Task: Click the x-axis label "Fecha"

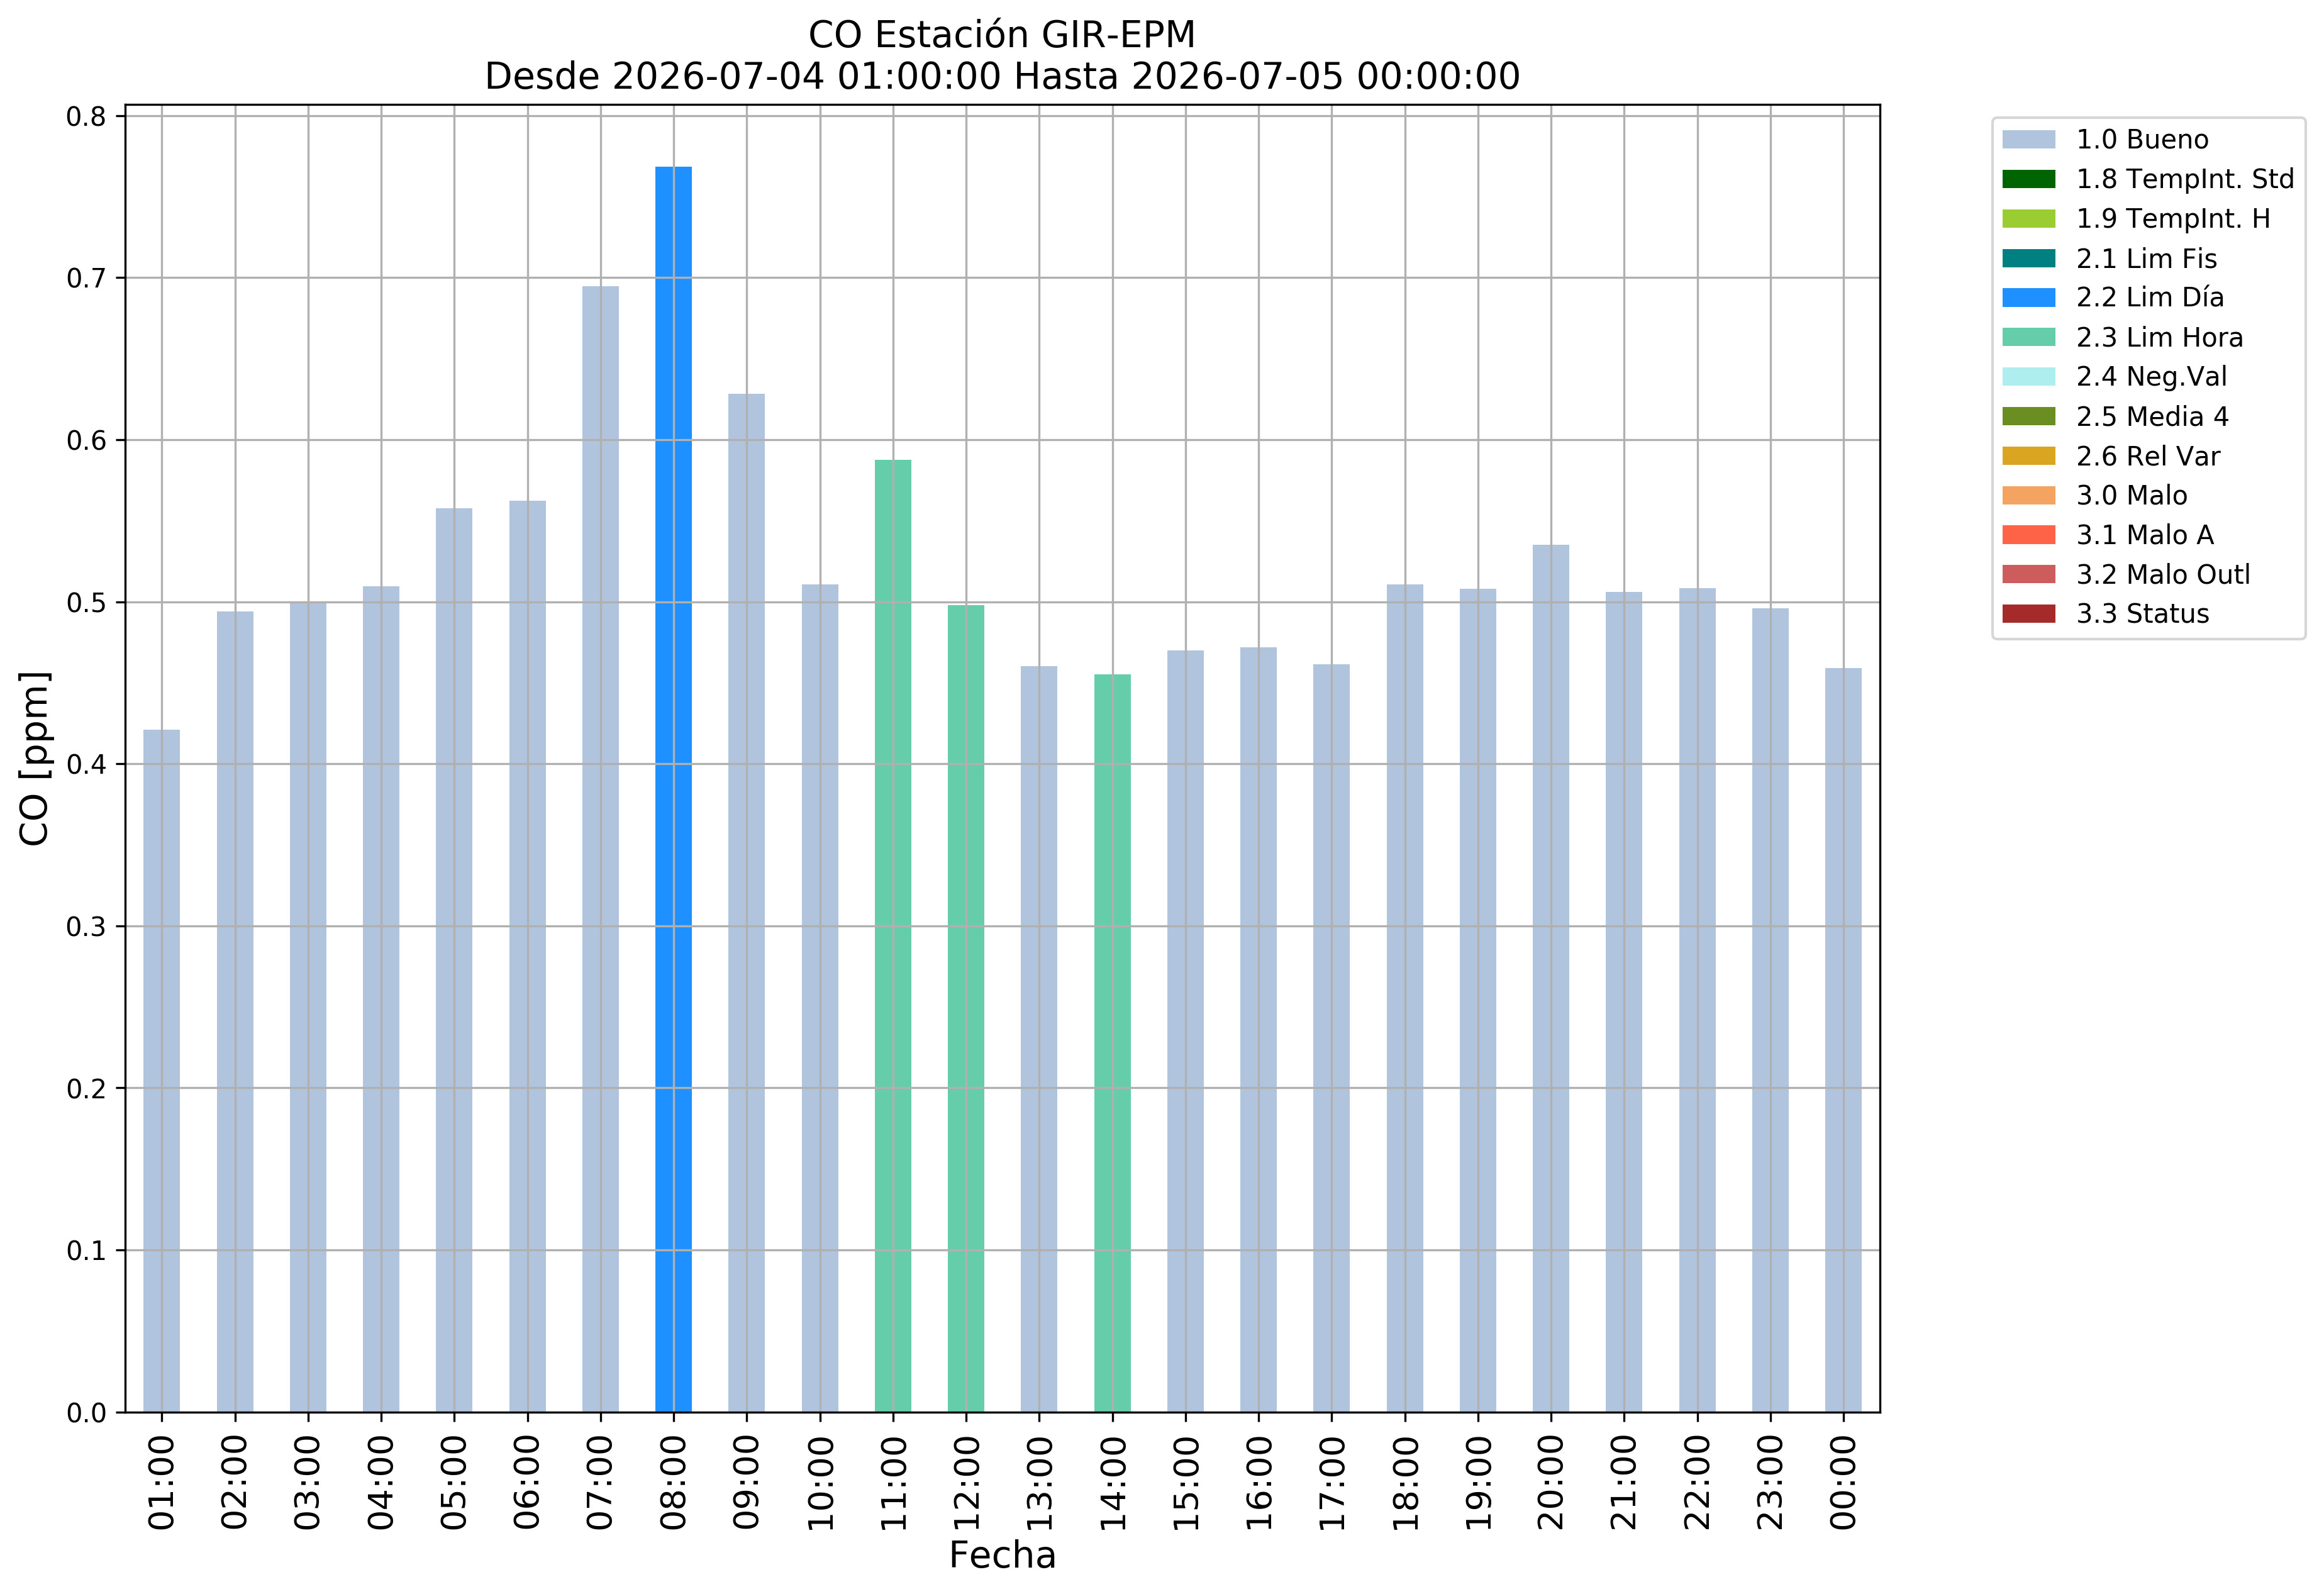Action: (x=1002, y=1555)
